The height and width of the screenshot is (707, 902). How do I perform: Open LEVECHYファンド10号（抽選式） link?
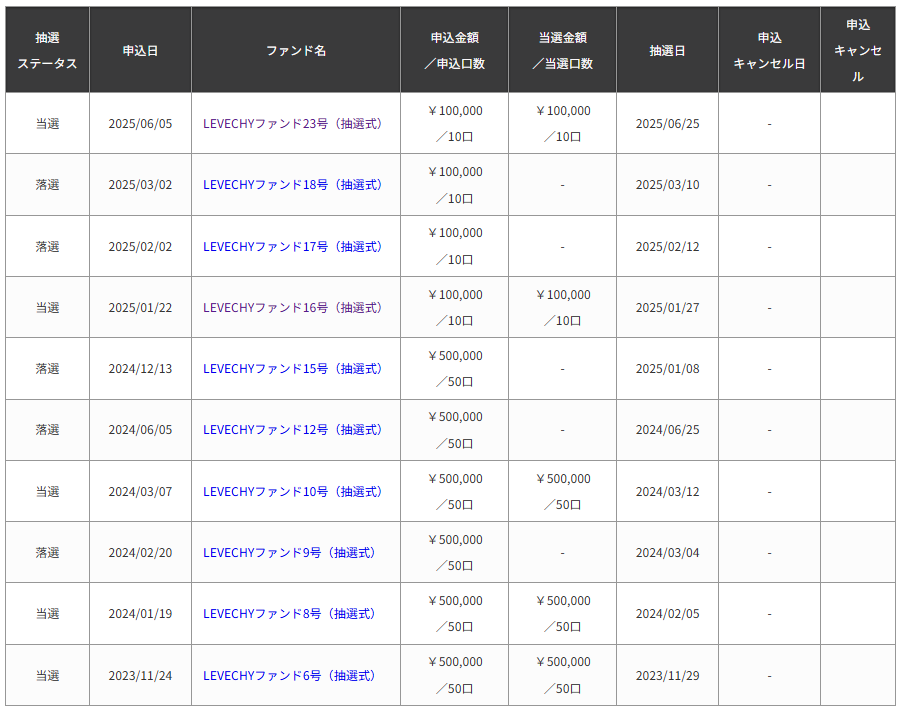coord(293,491)
